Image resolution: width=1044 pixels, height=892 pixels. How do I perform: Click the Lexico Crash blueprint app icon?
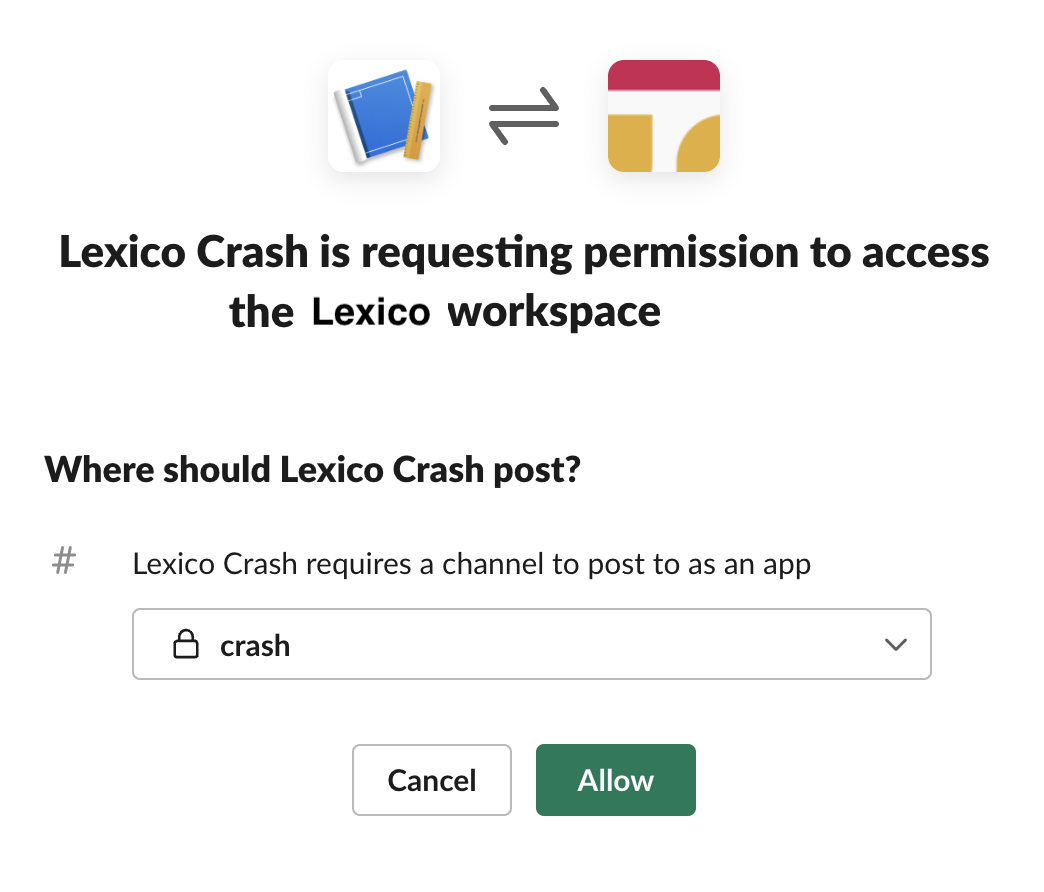pos(384,116)
